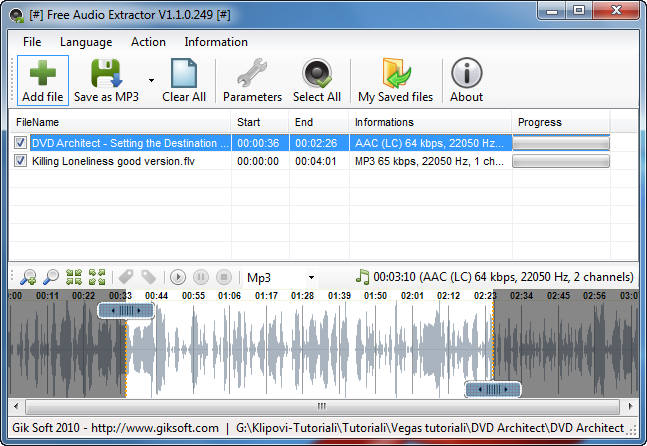
Task: Stop the audio preview
Action: click(224, 277)
